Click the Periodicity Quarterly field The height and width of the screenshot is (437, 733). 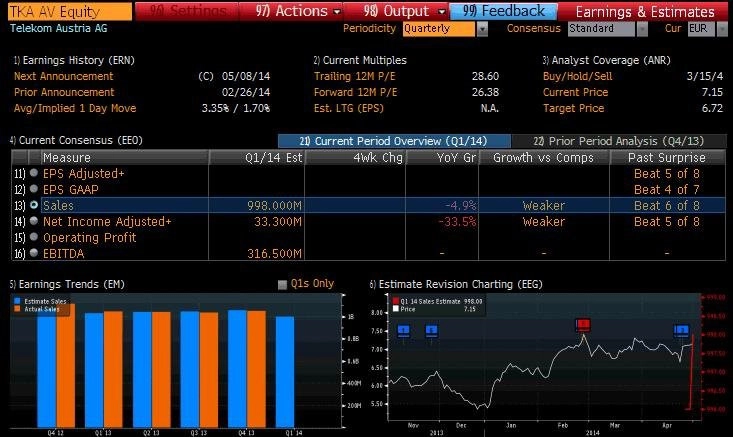(439, 29)
